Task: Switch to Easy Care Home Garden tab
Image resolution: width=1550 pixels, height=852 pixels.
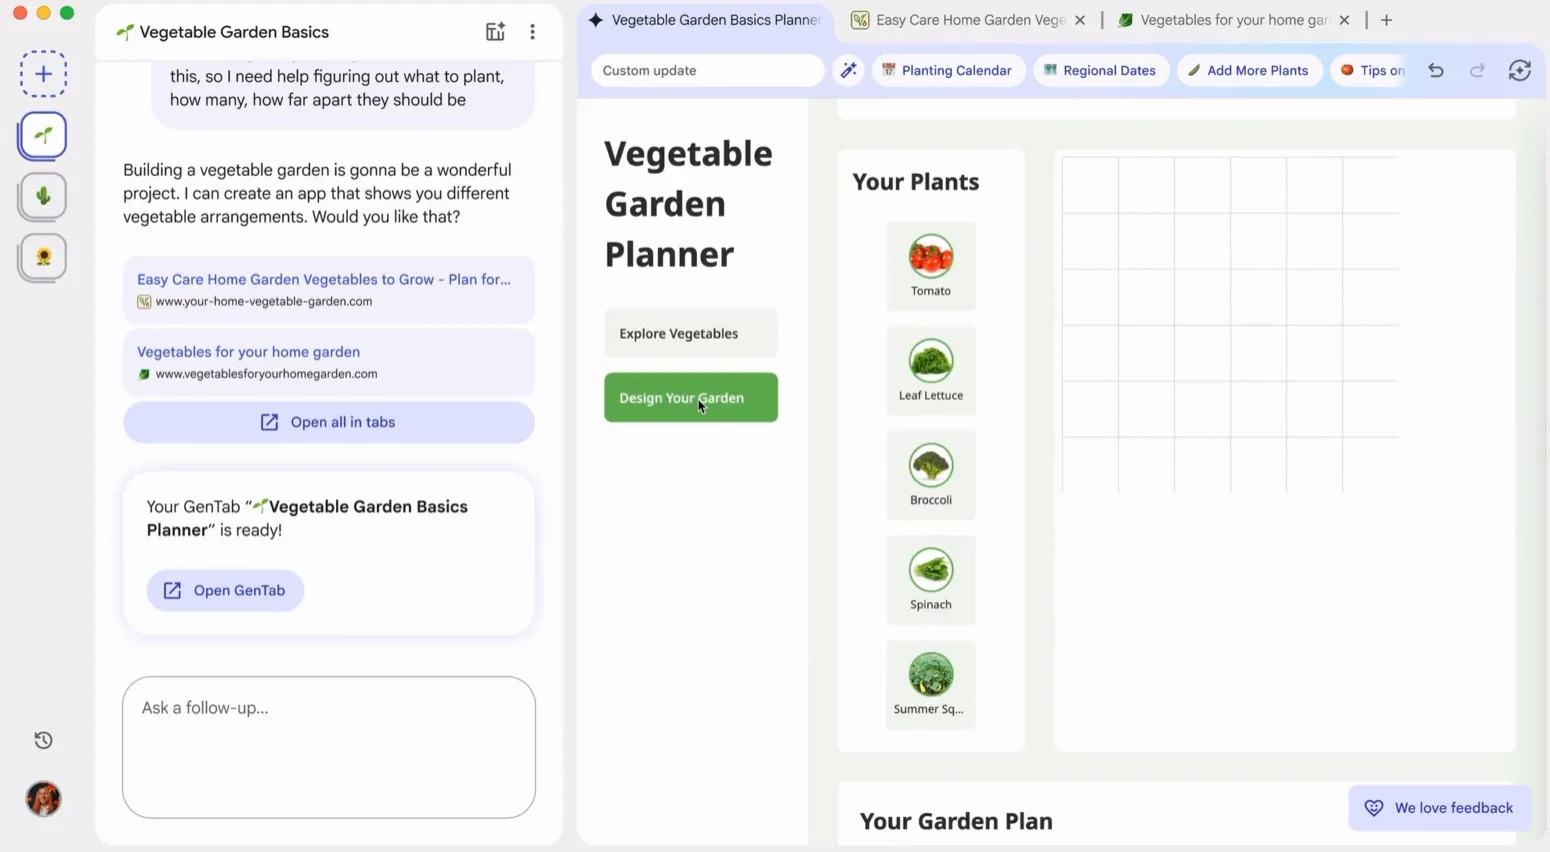Action: 960,20
